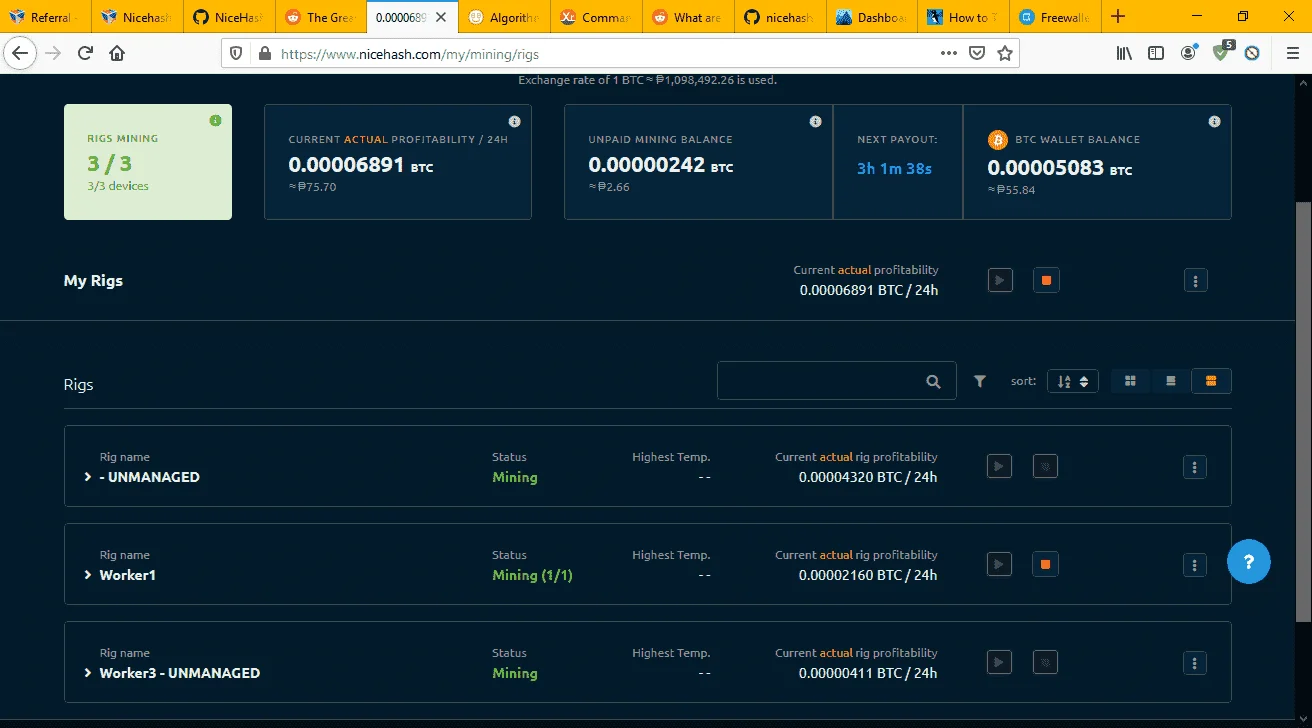Open Firefox account icon

pos(1188,53)
